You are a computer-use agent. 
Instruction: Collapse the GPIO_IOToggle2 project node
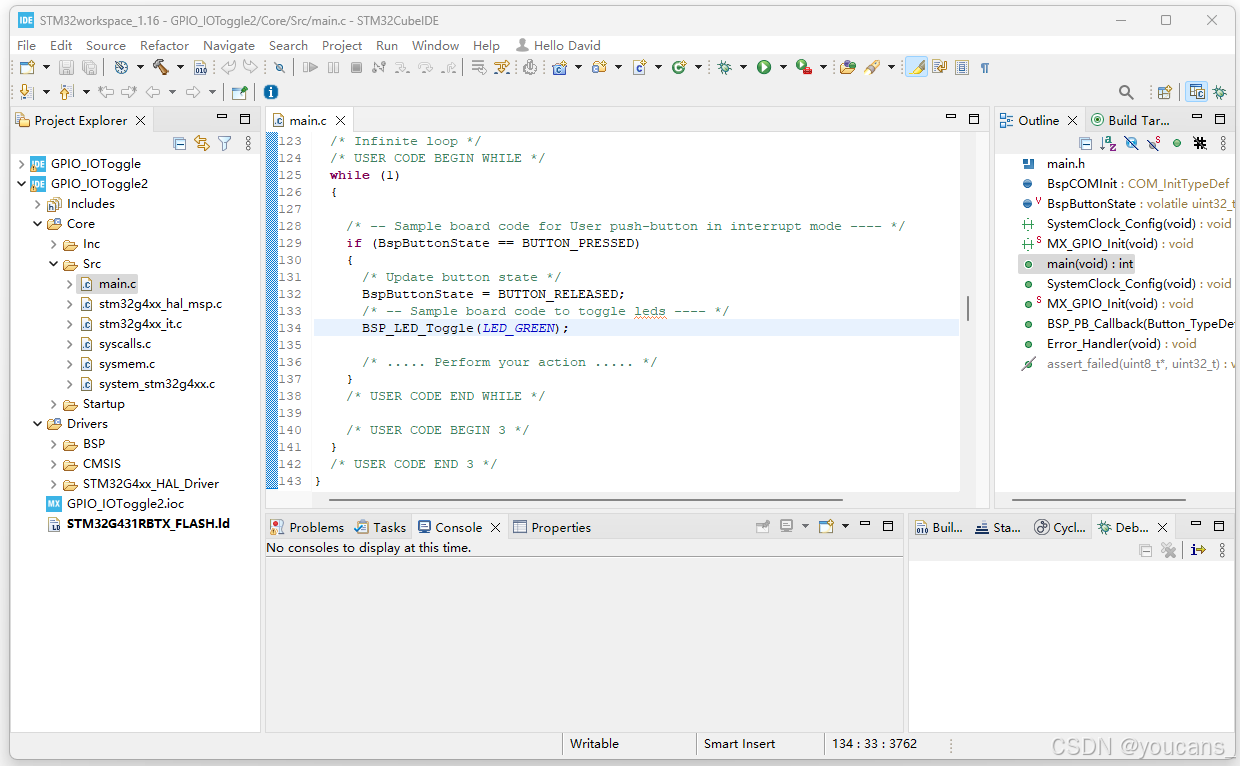click(22, 184)
